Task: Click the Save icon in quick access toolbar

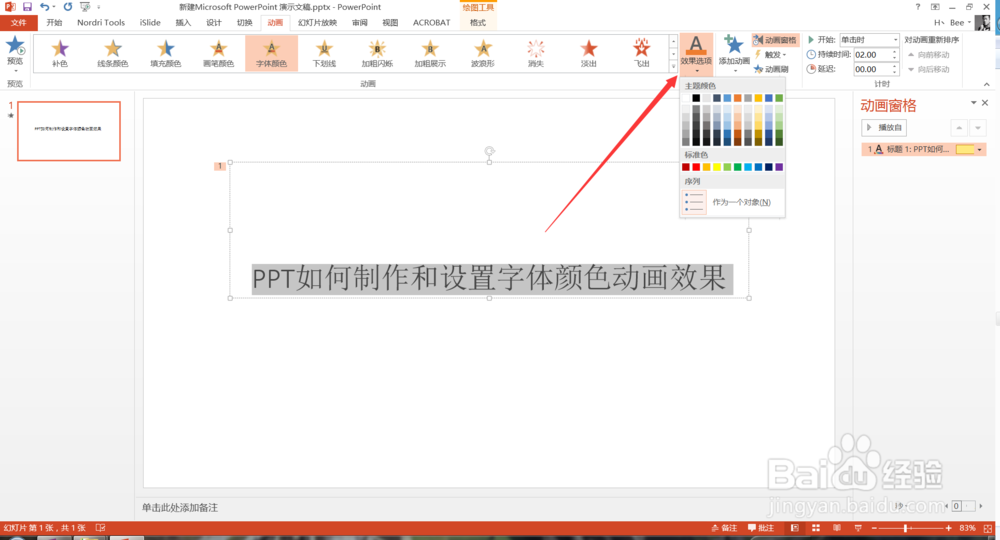Action: coord(27,6)
